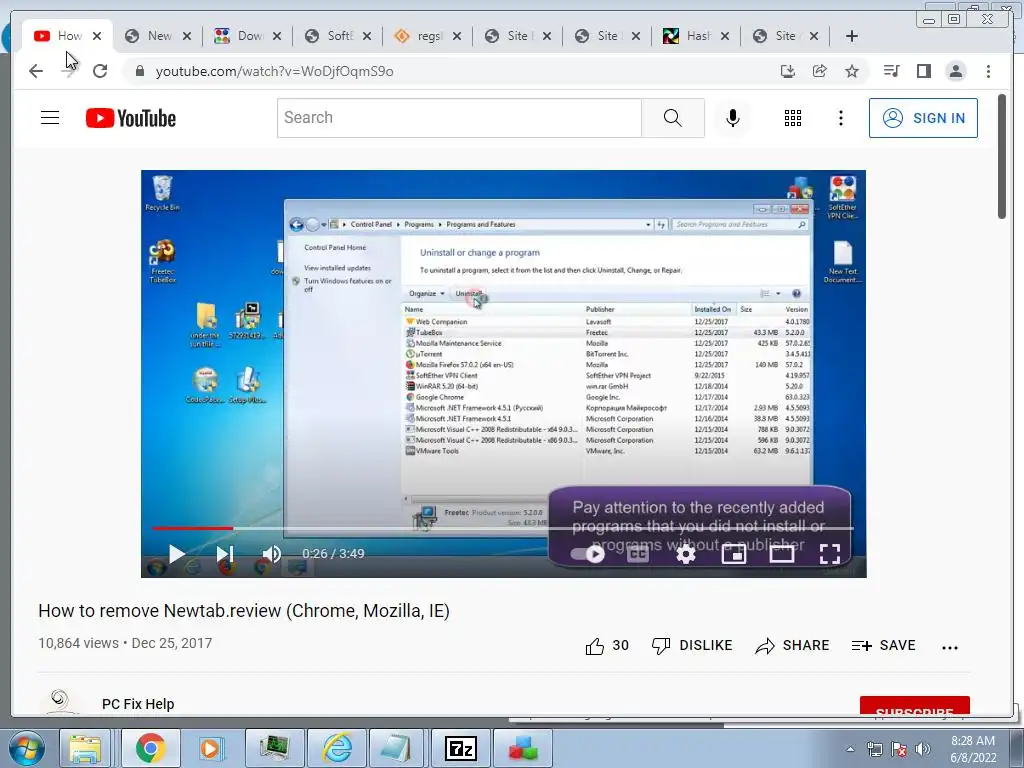This screenshot has width=1024, height=768.
Task: Open the Chrome three-dot menu
Action: pos(988,71)
